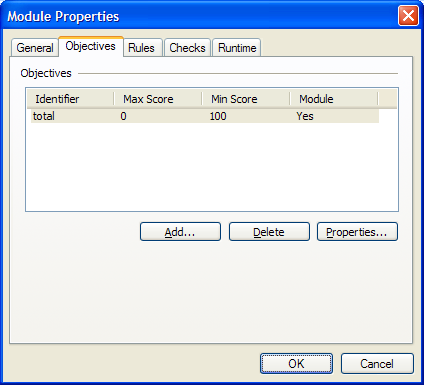Click the Min Score column header
Image resolution: width=424 pixels, height=385 pixels.
(246, 99)
